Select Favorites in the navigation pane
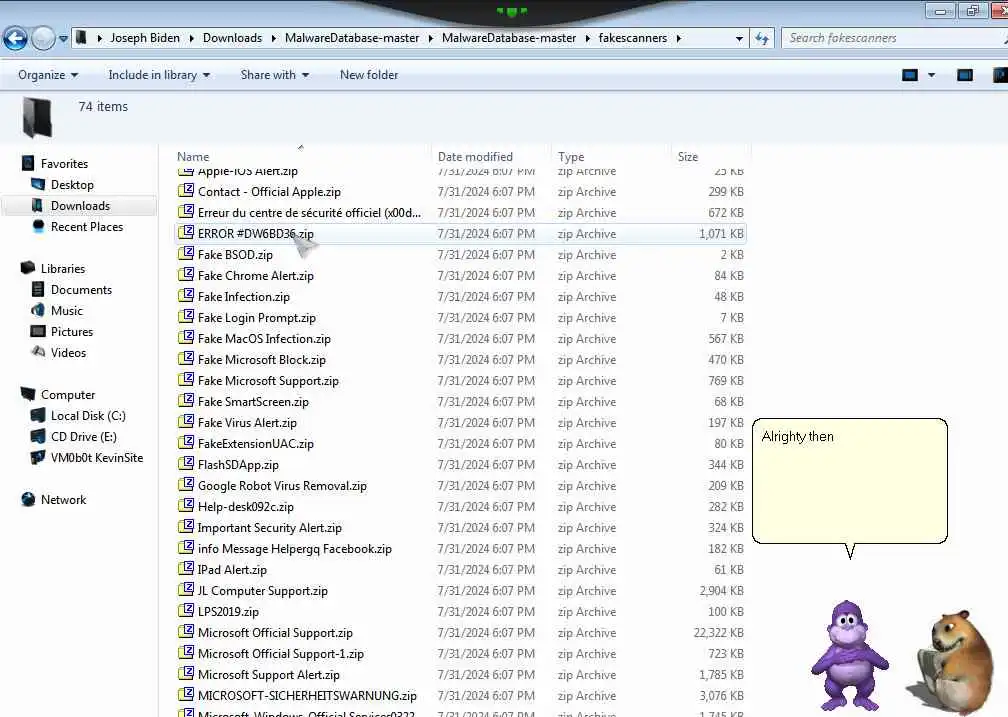The width and height of the screenshot is (1008, 717). click(x=64, y=163)
